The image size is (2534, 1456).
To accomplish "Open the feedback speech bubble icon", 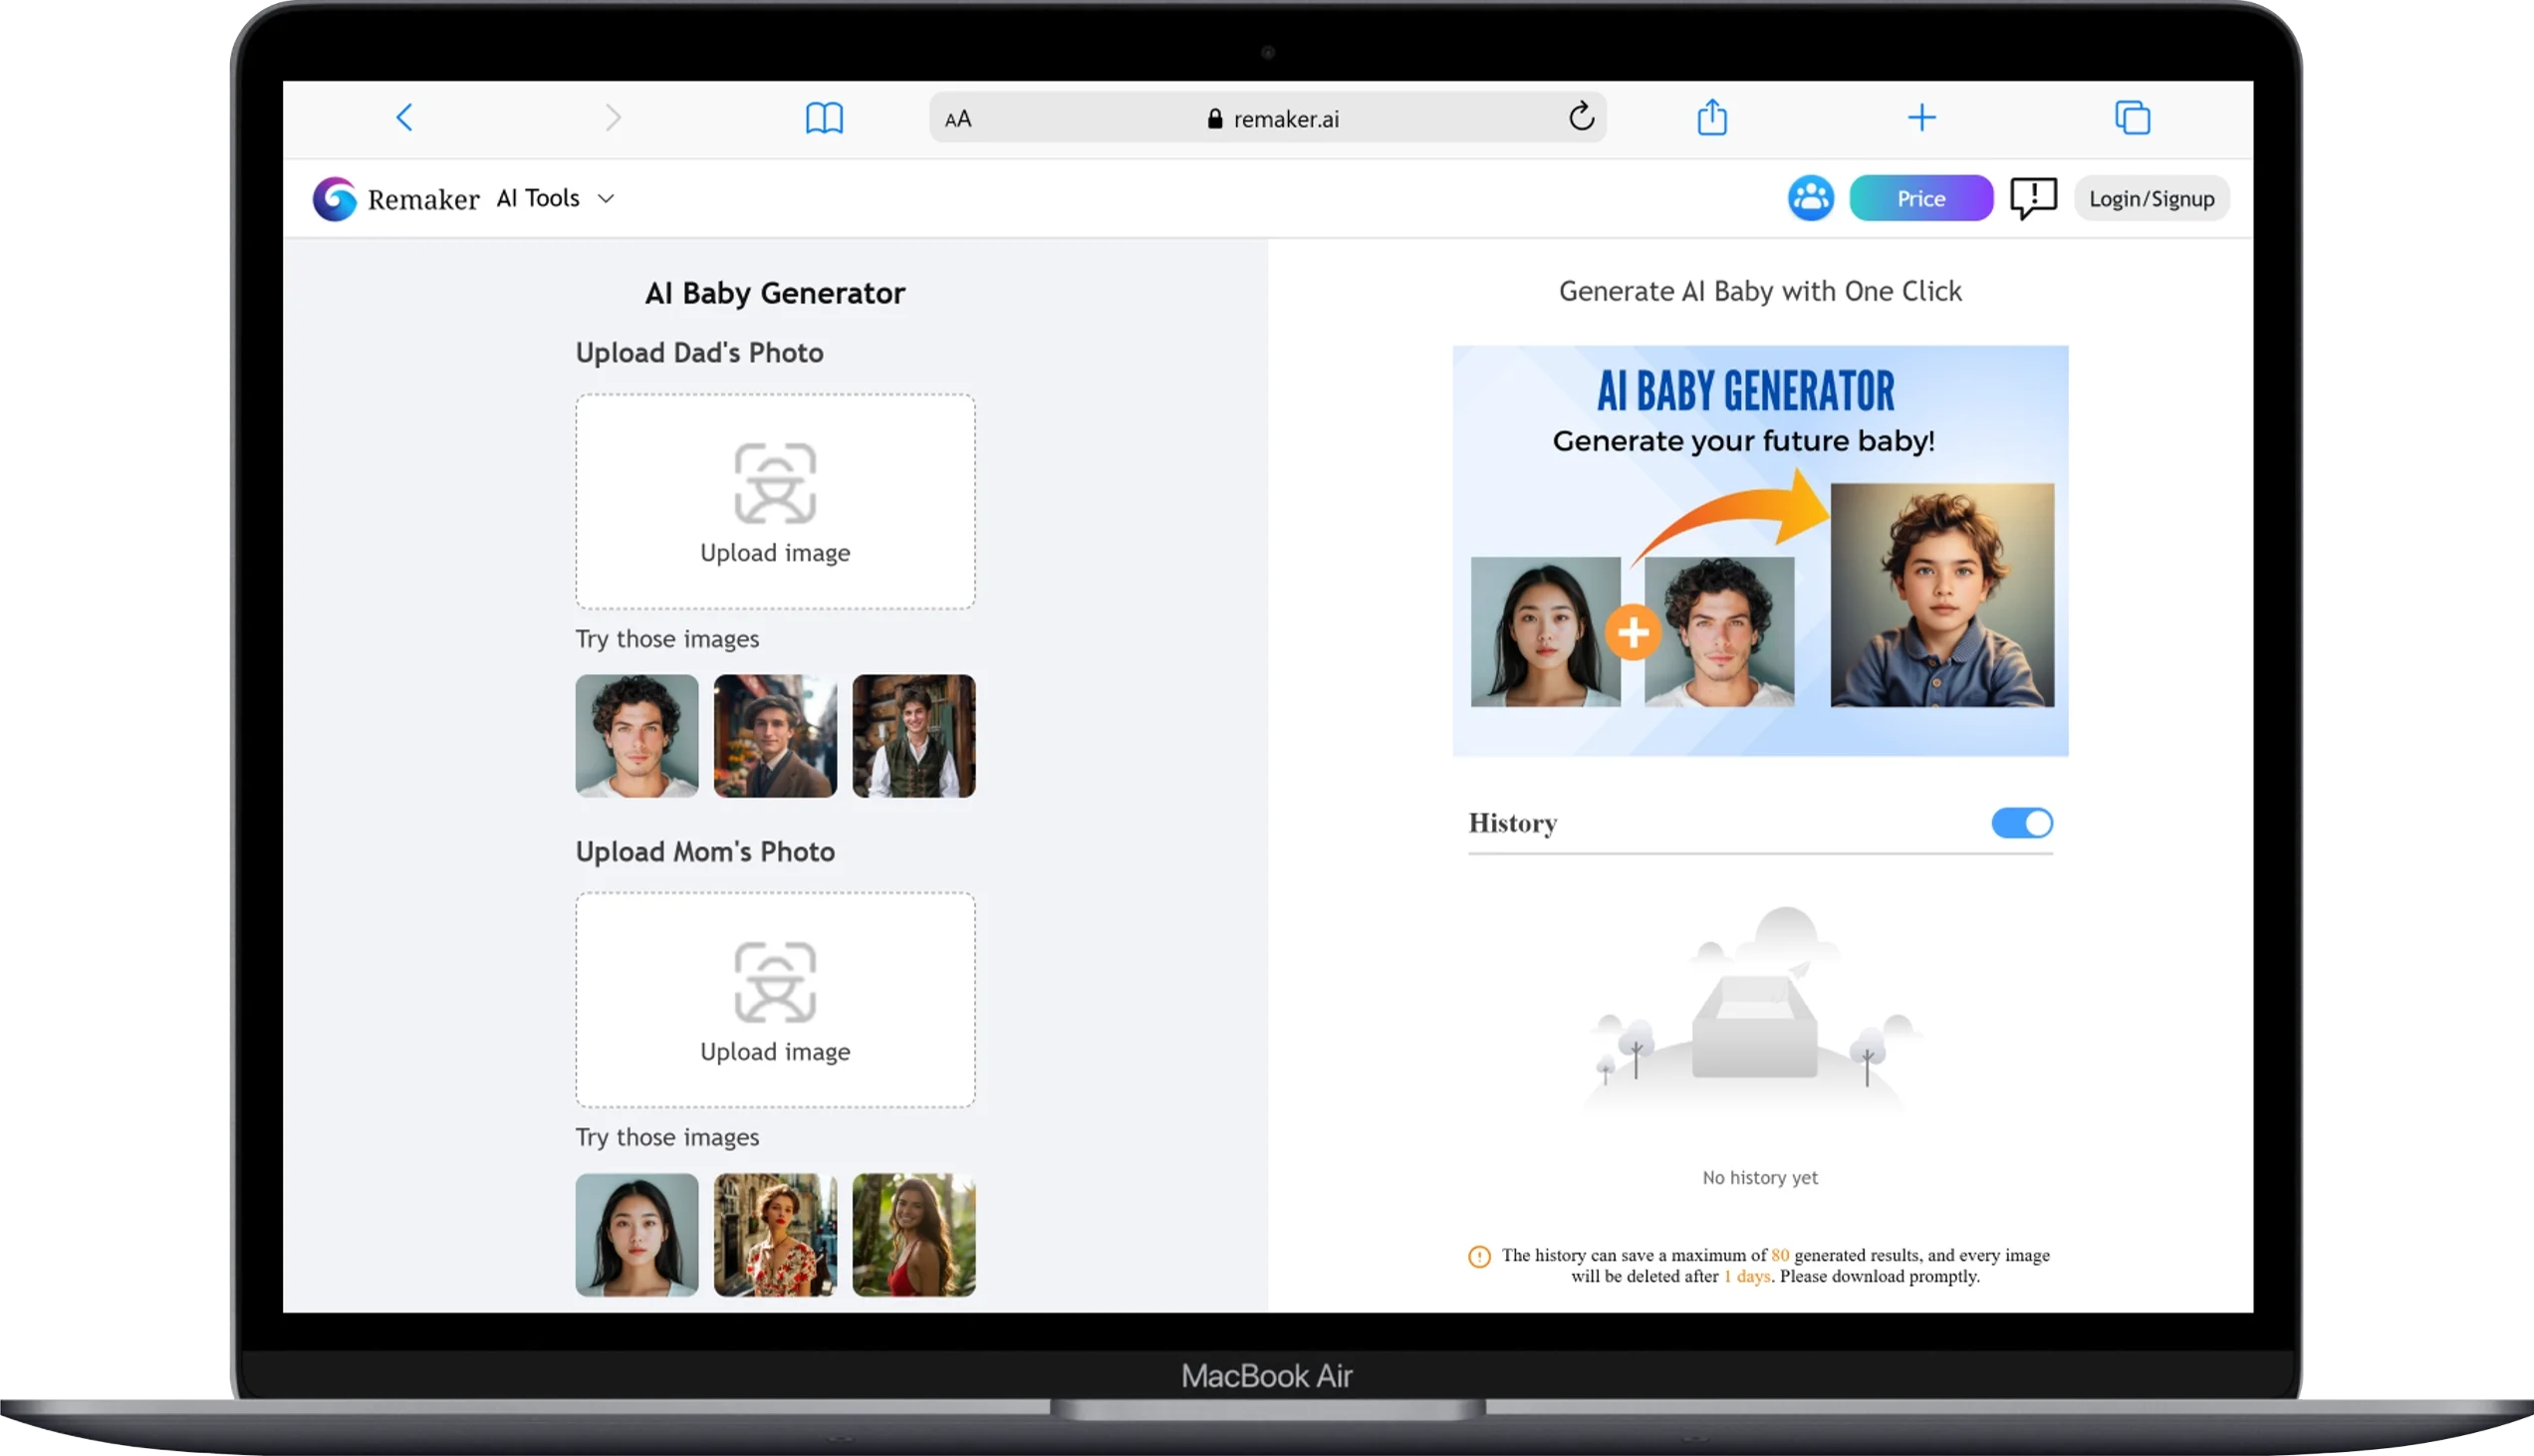I will coord(2033,198).
